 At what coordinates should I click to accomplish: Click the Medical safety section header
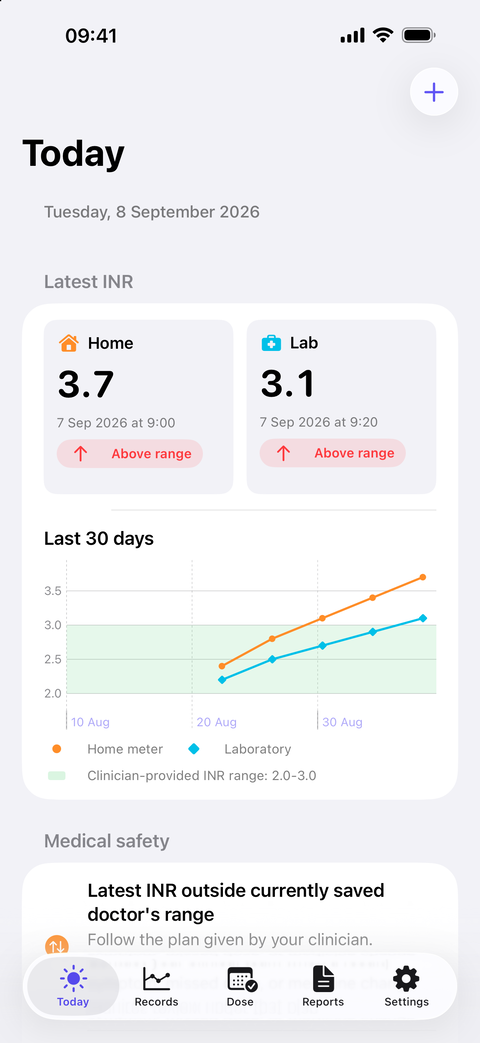106,841
